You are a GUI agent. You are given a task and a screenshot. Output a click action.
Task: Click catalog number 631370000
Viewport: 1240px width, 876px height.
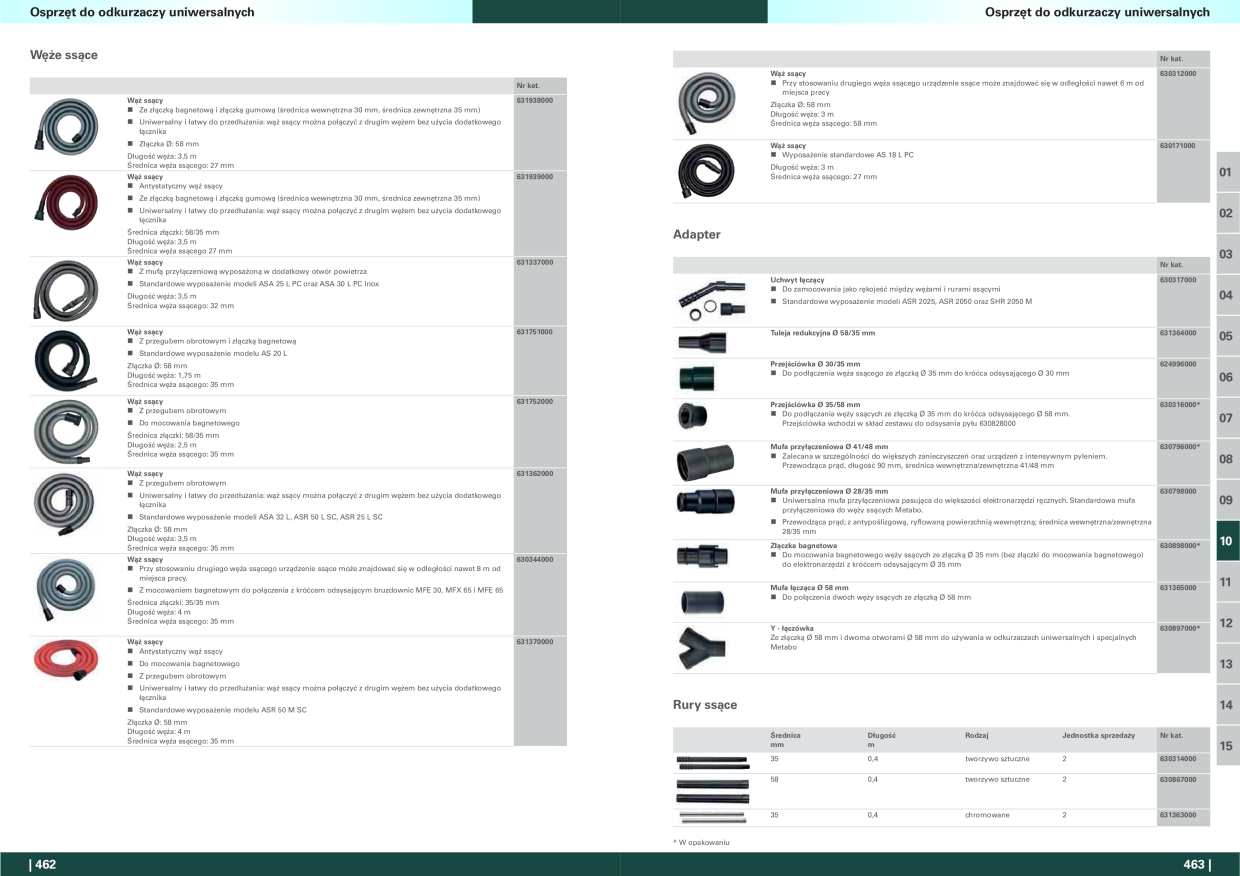point(535,642)
